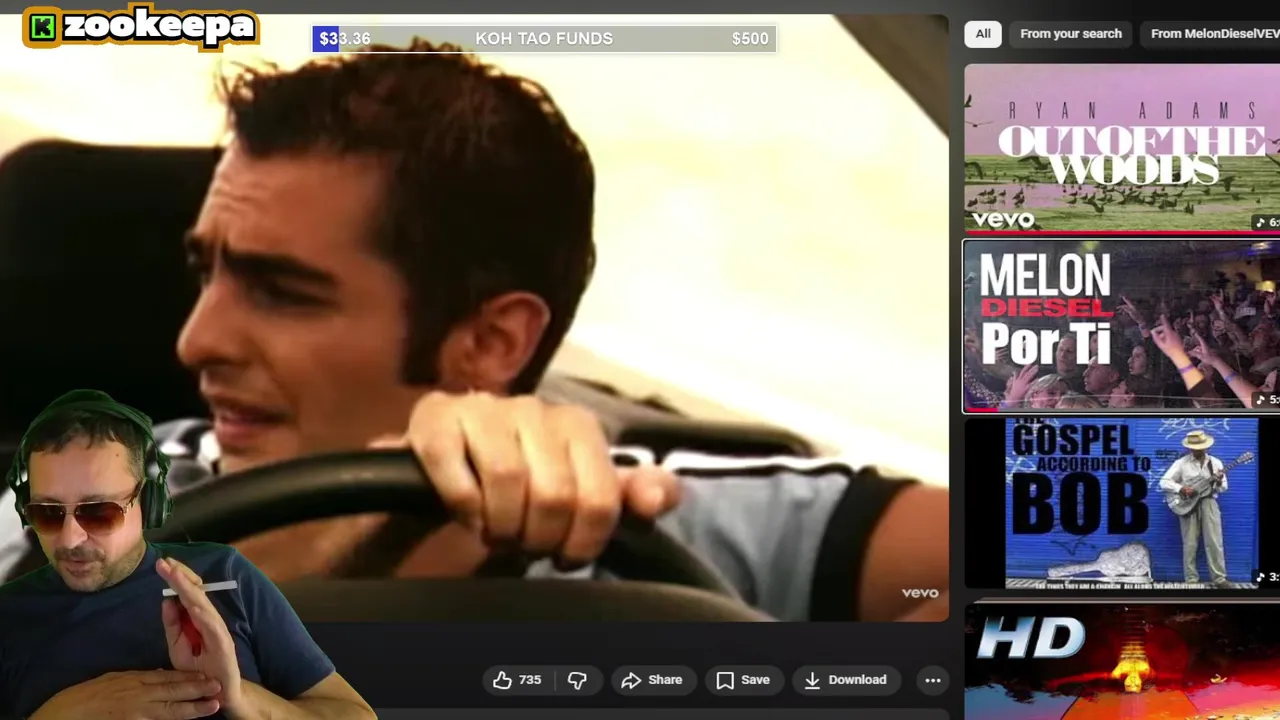Click the dislike thumbs-down button
Viewport: 1280px width, 720px height.
pos(578,680)
